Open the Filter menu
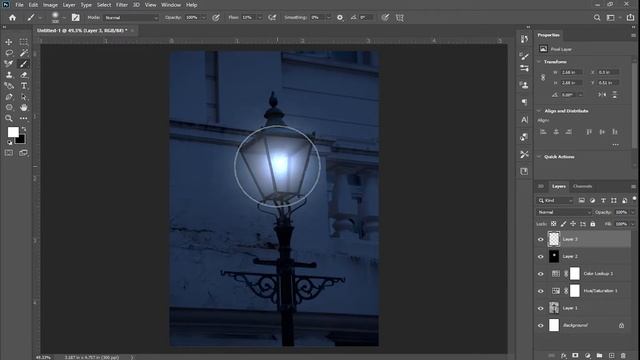Screen dimensions: 640x360 coord(122,5)
